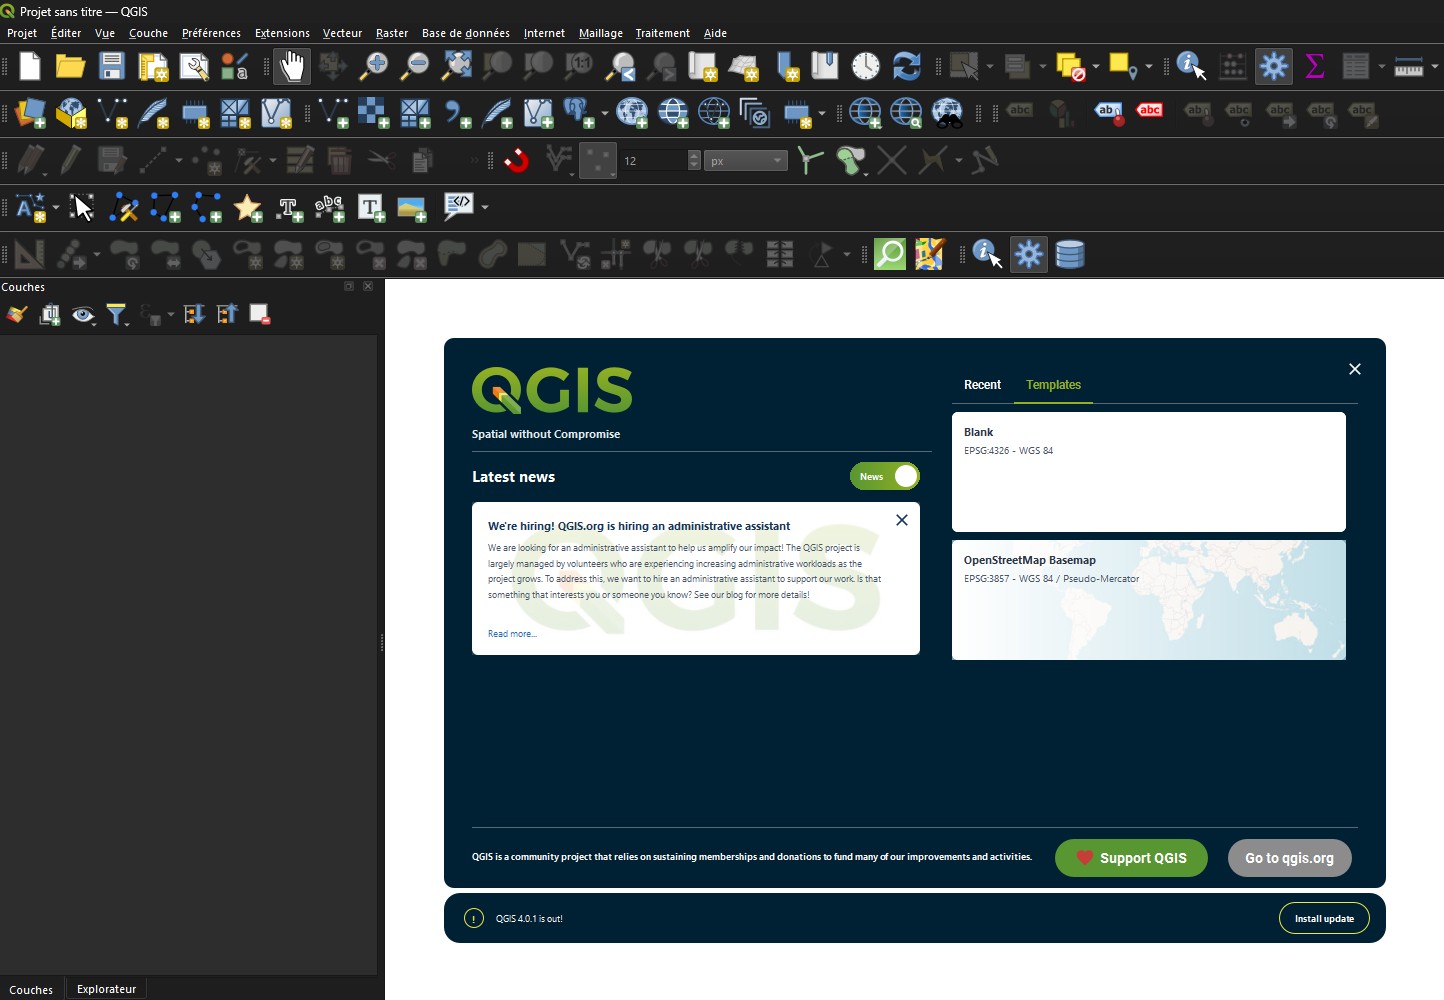The width and height of the screenshot is (1444, 1000).
Task: Toggle the News switch
Action: pos(885,476)
